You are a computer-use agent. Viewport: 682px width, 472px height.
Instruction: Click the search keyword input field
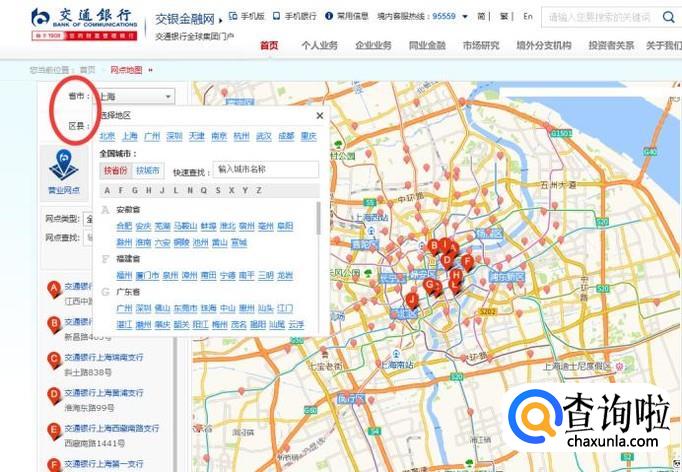pyautogui.click(x=600, y=17)
